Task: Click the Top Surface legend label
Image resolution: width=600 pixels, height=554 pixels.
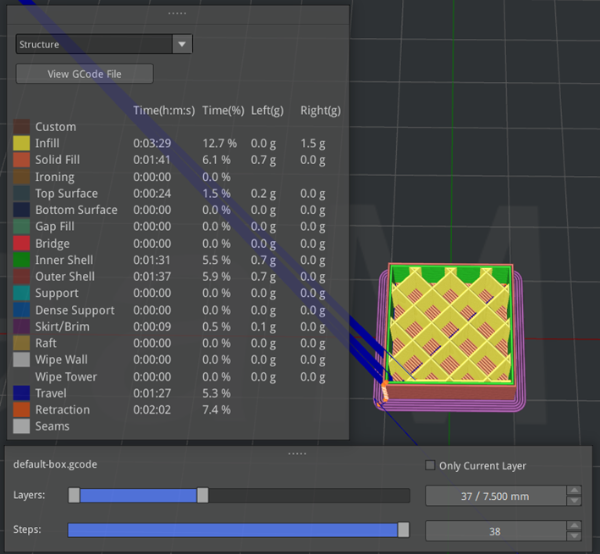Action: point(66,193)
